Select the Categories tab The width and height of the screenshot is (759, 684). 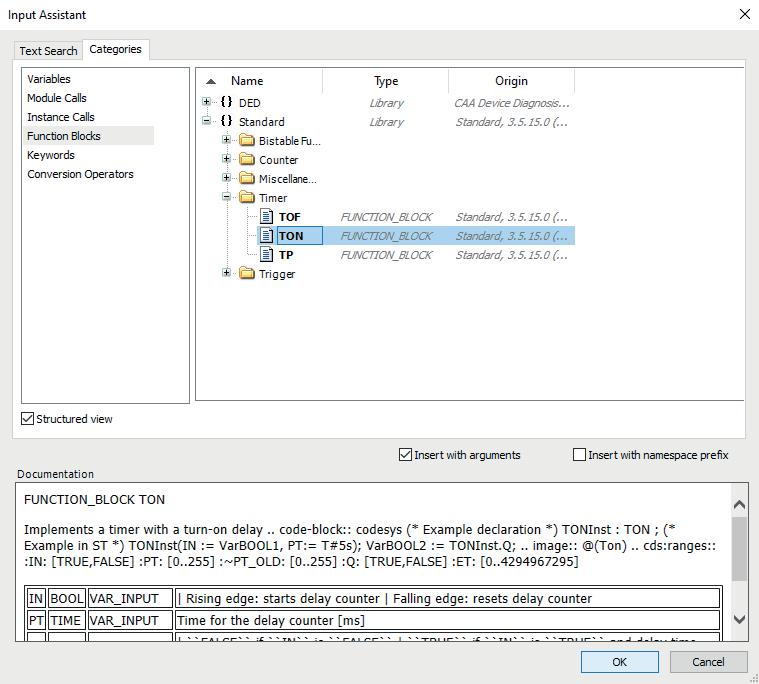(116, 49)
